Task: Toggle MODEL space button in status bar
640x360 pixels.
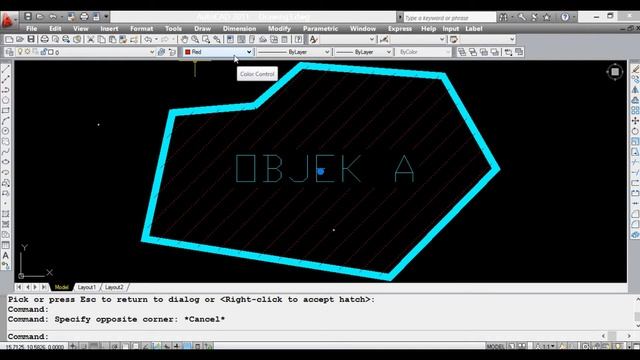Action: (495, 347)
